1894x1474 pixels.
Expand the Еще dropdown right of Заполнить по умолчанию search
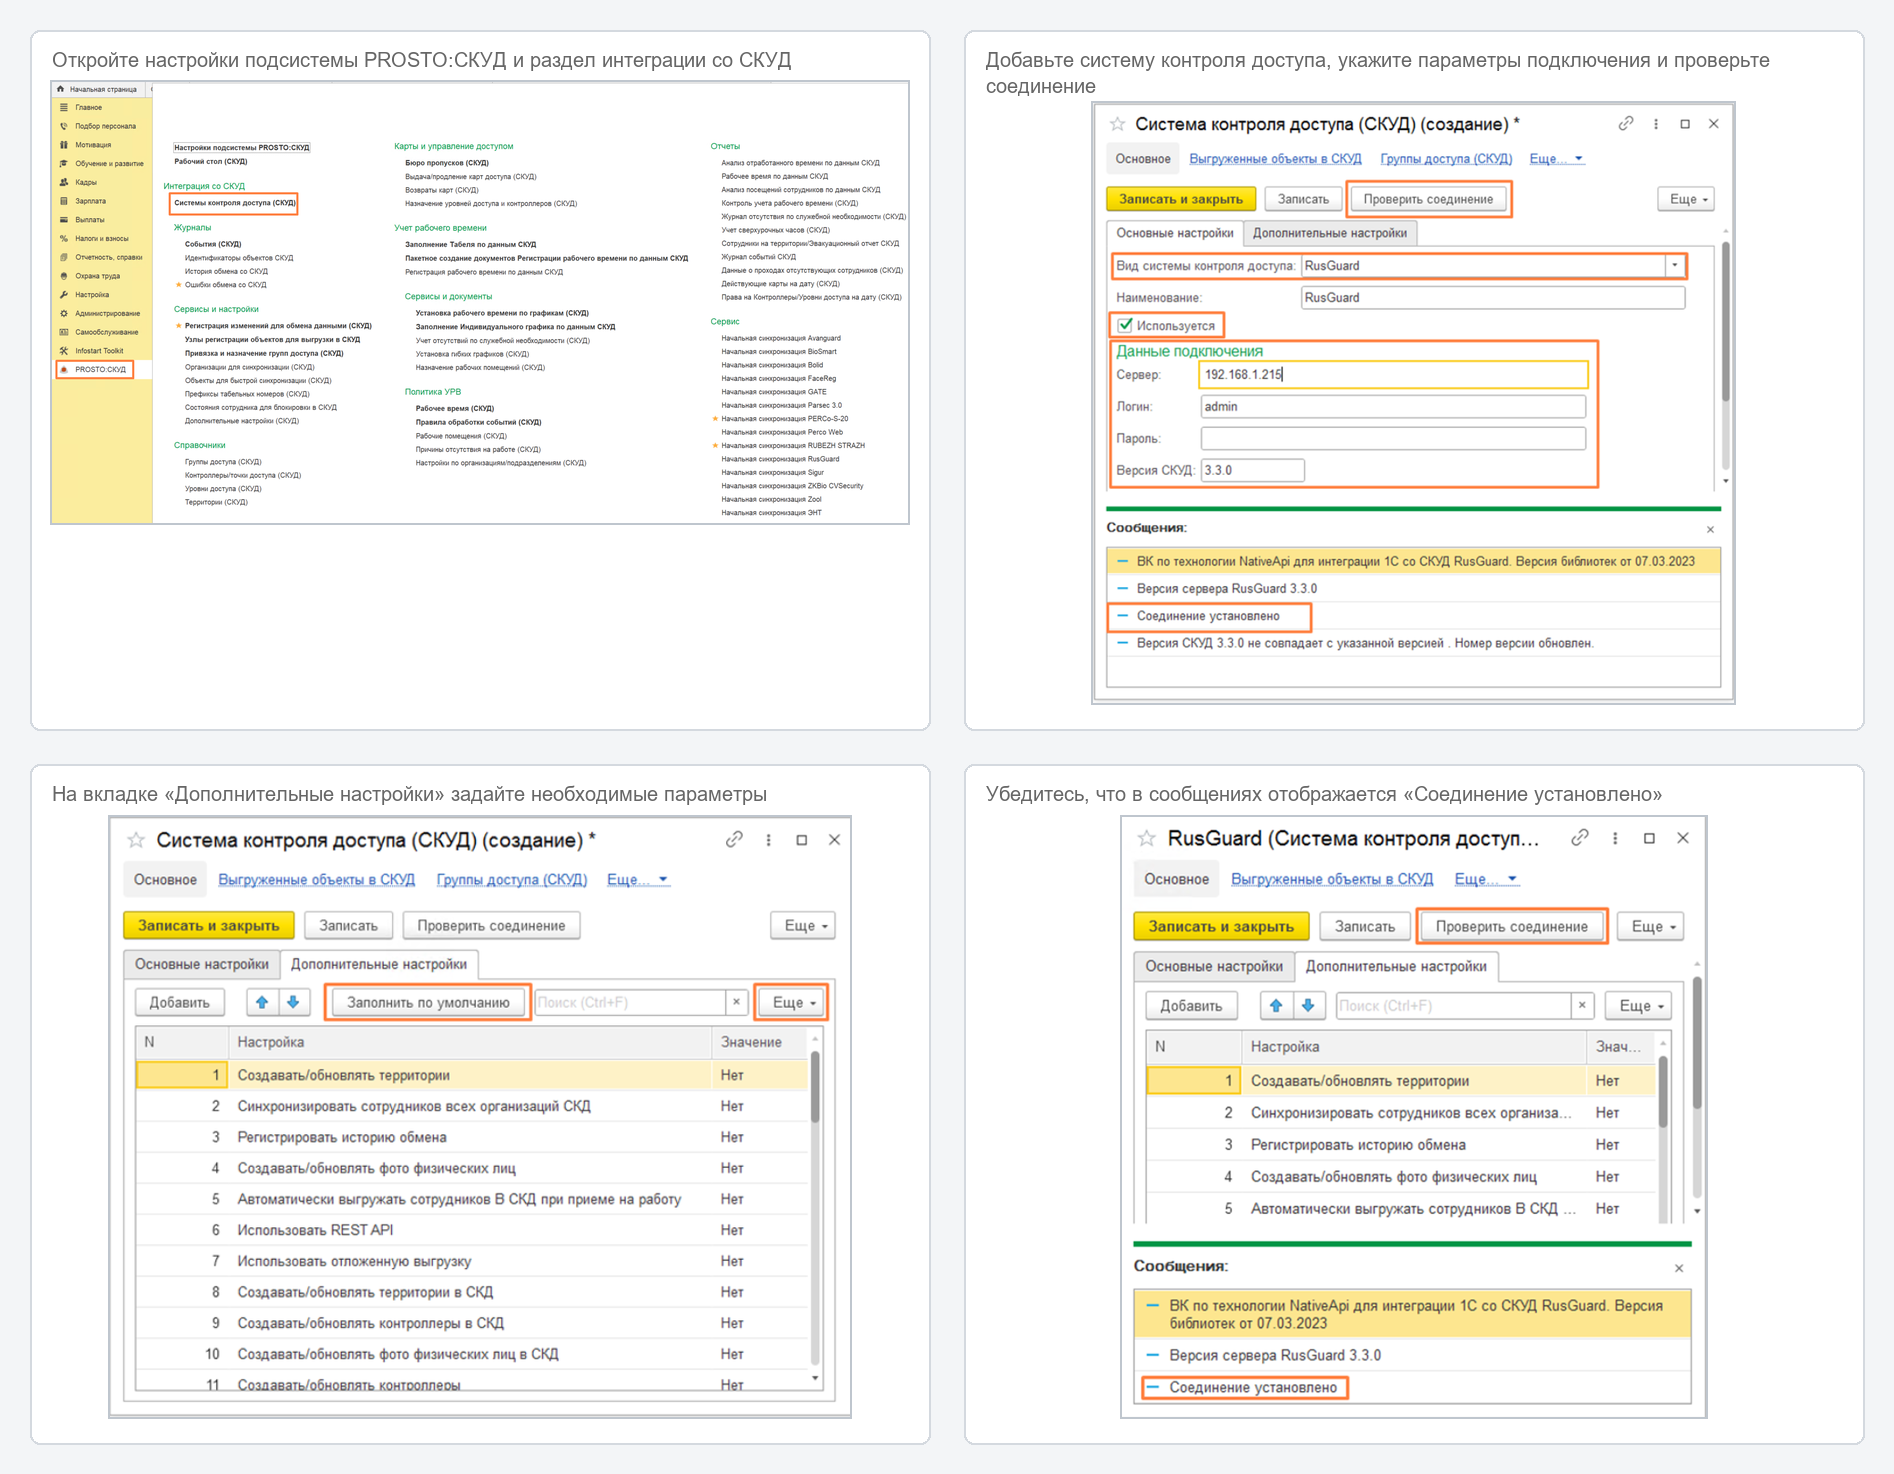click(794, 1002)
